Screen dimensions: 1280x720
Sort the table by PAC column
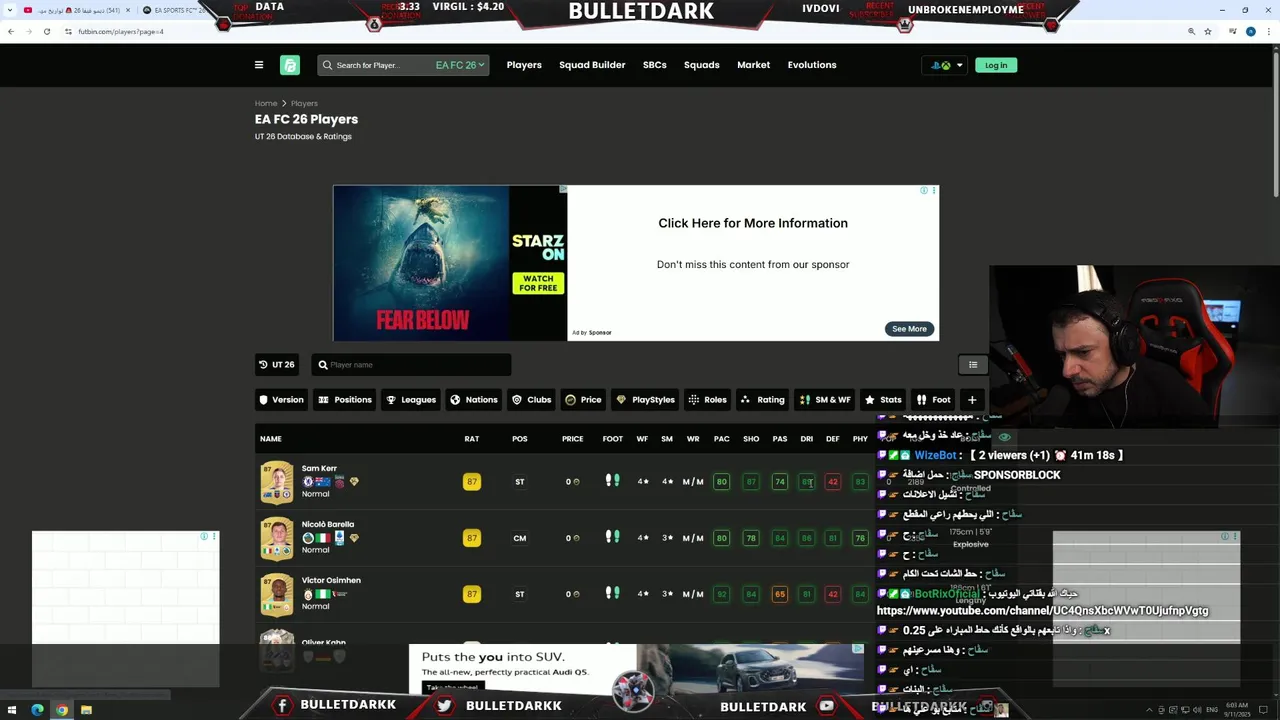coord(721,439)
